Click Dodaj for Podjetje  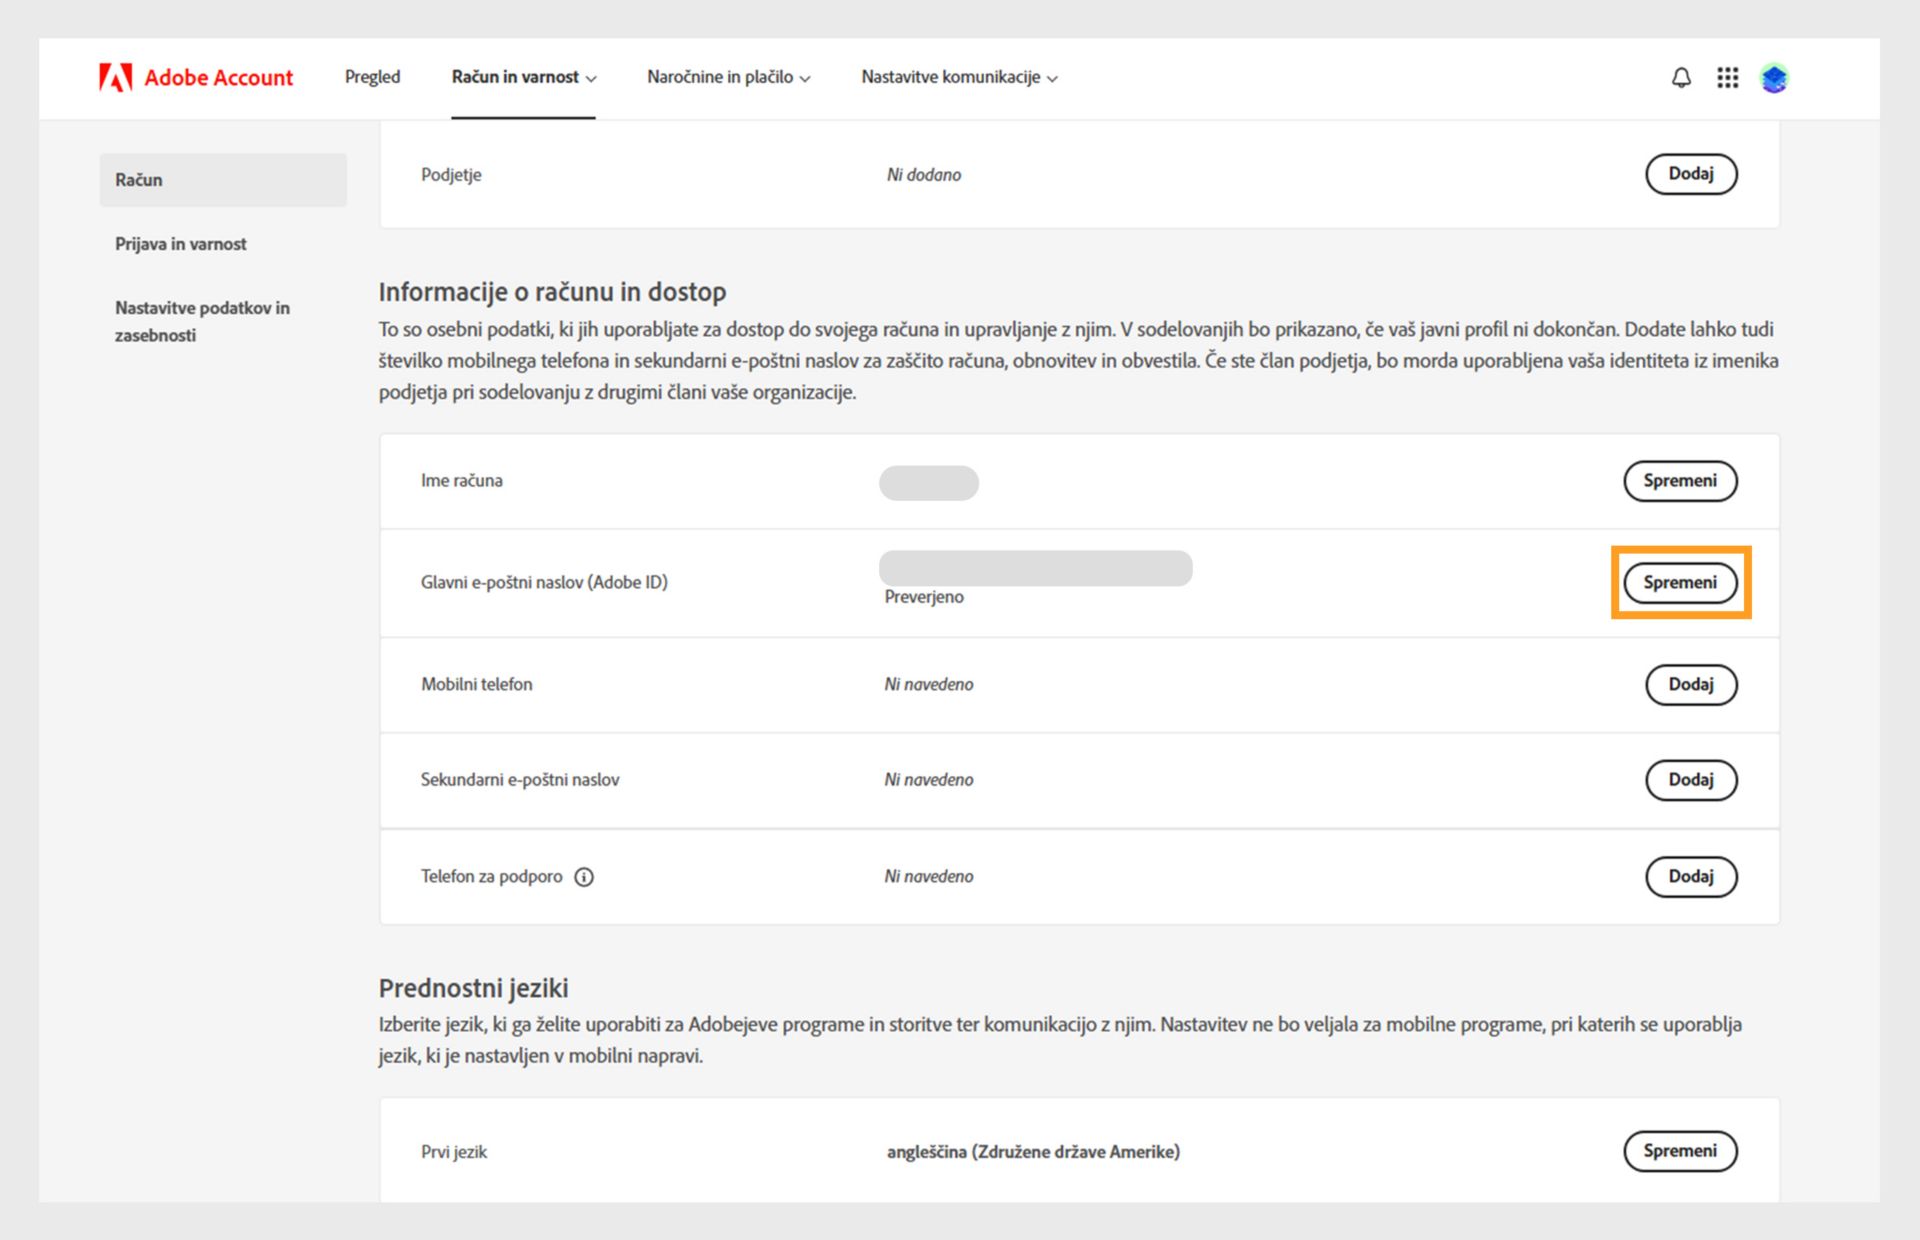coord(1690,174)
